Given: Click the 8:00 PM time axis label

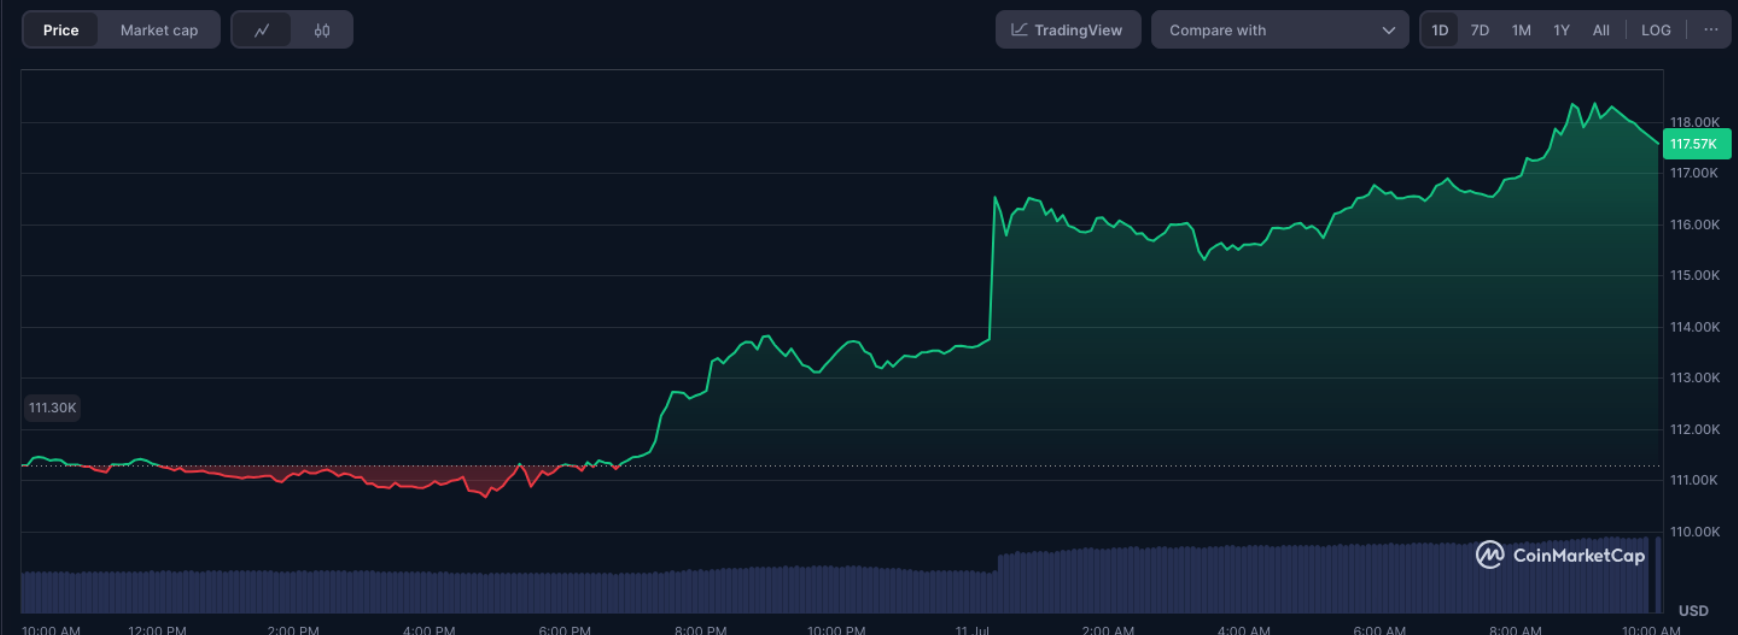Looking at the screenshot, I should (x=700, y=630).
